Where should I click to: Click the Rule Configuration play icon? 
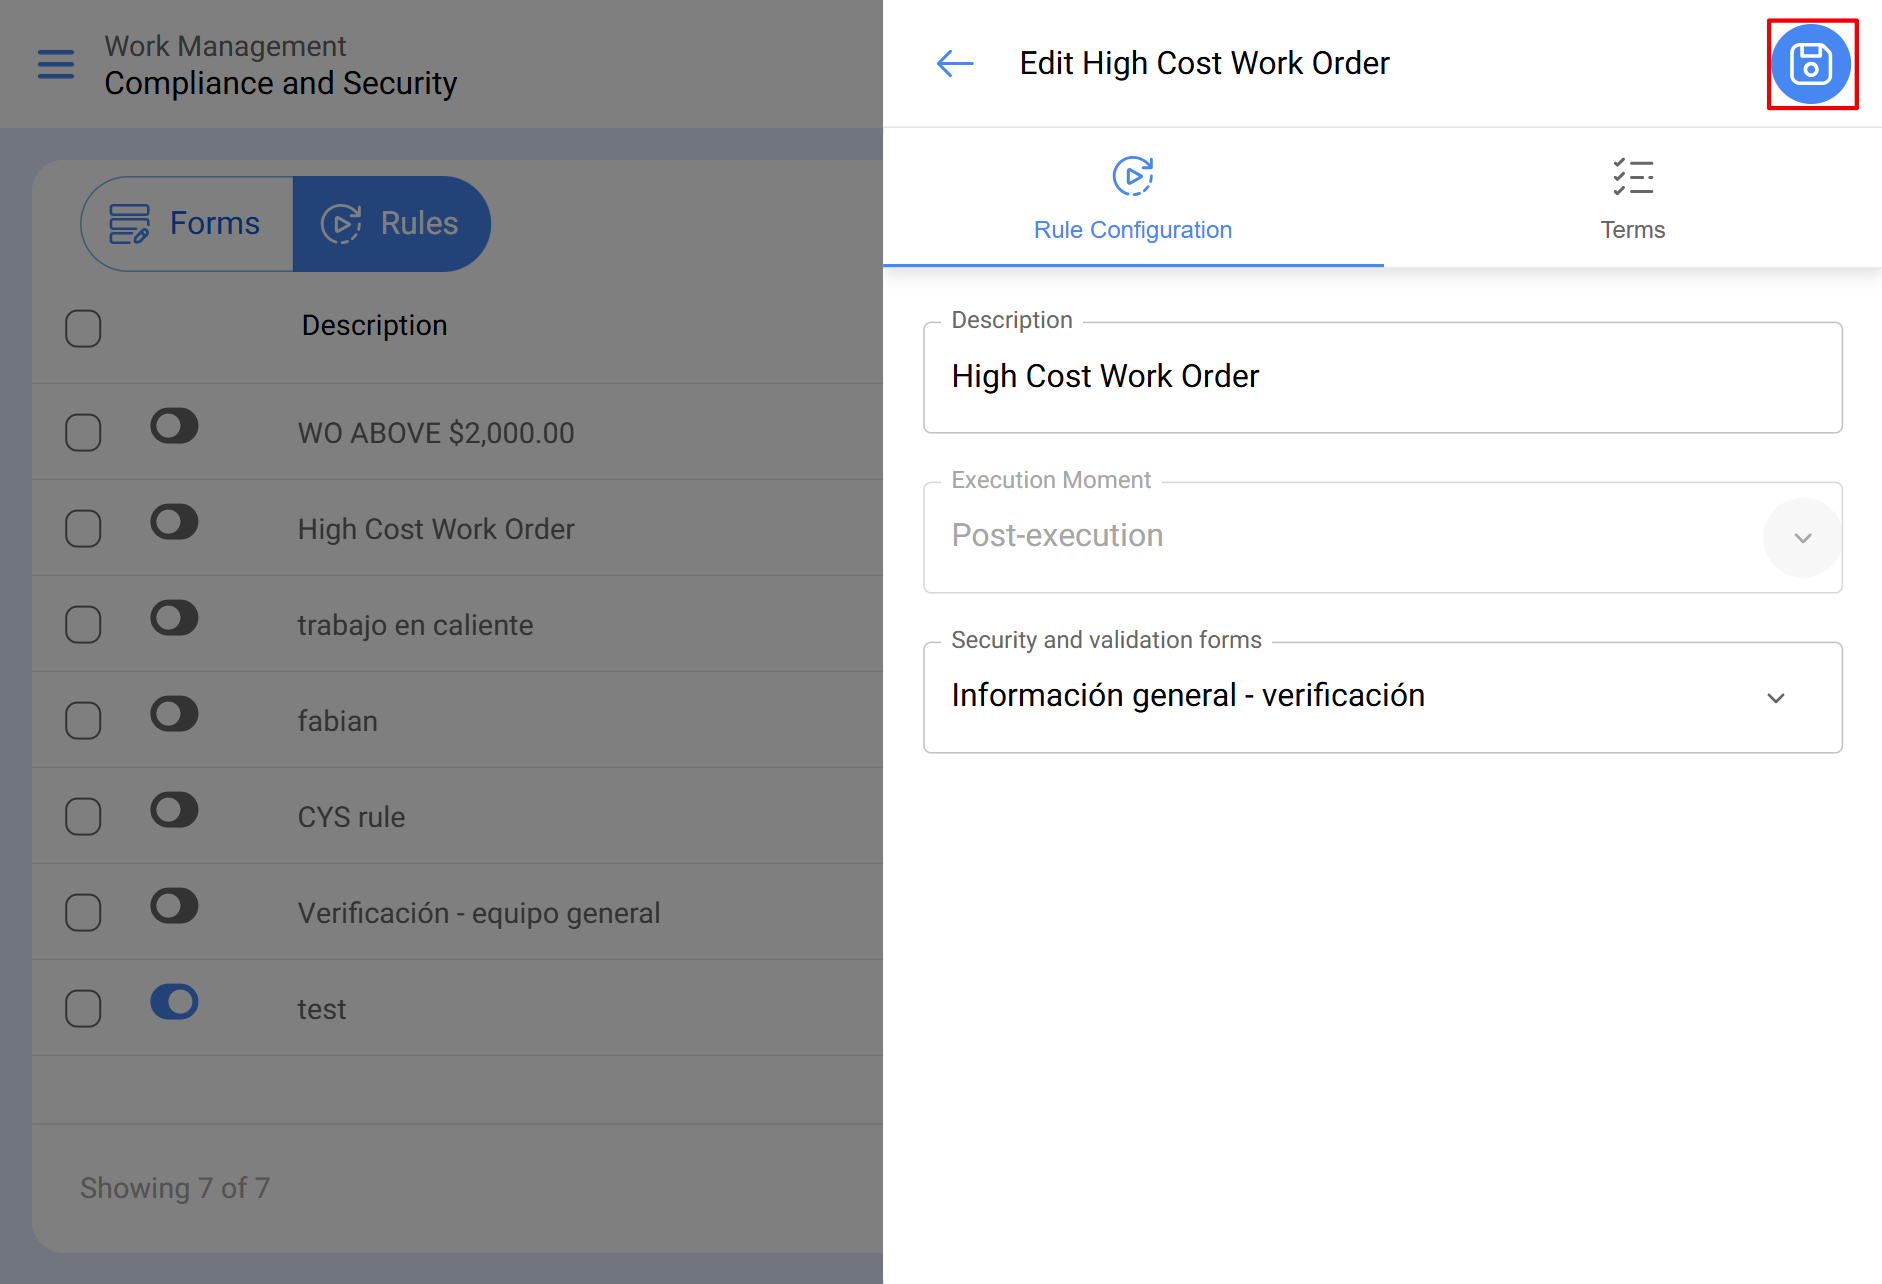point(1132,176)
